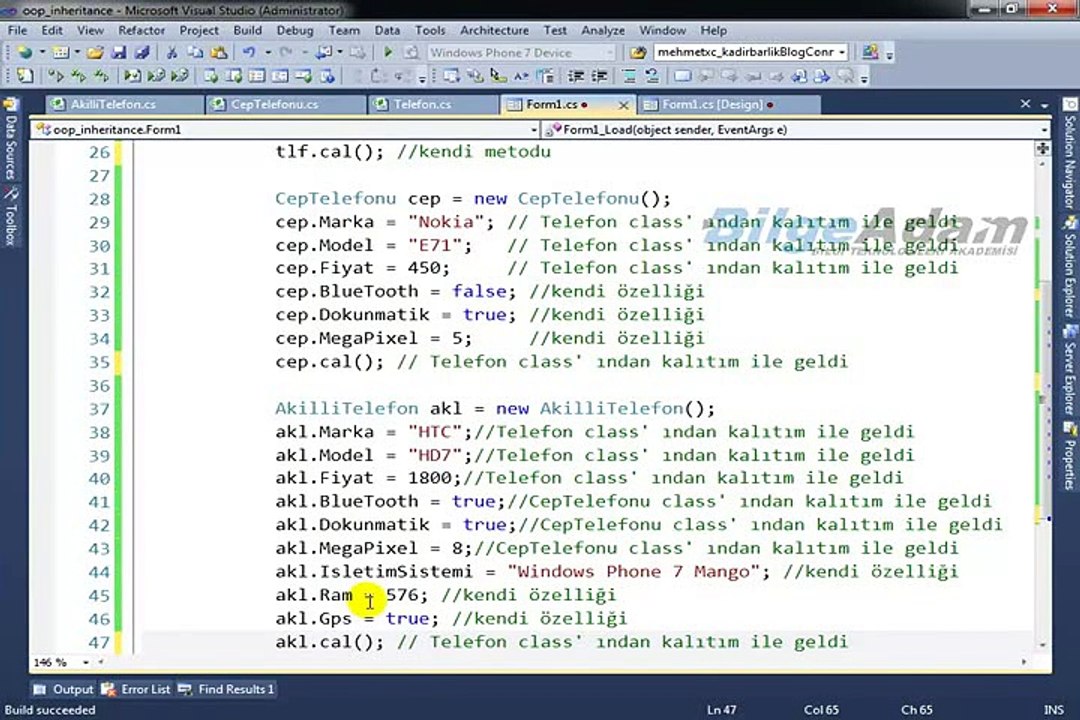The height and width of the screenshot is (720, 1080).
Task: Comment out the selected lines icon
Action: click(629, 76)
